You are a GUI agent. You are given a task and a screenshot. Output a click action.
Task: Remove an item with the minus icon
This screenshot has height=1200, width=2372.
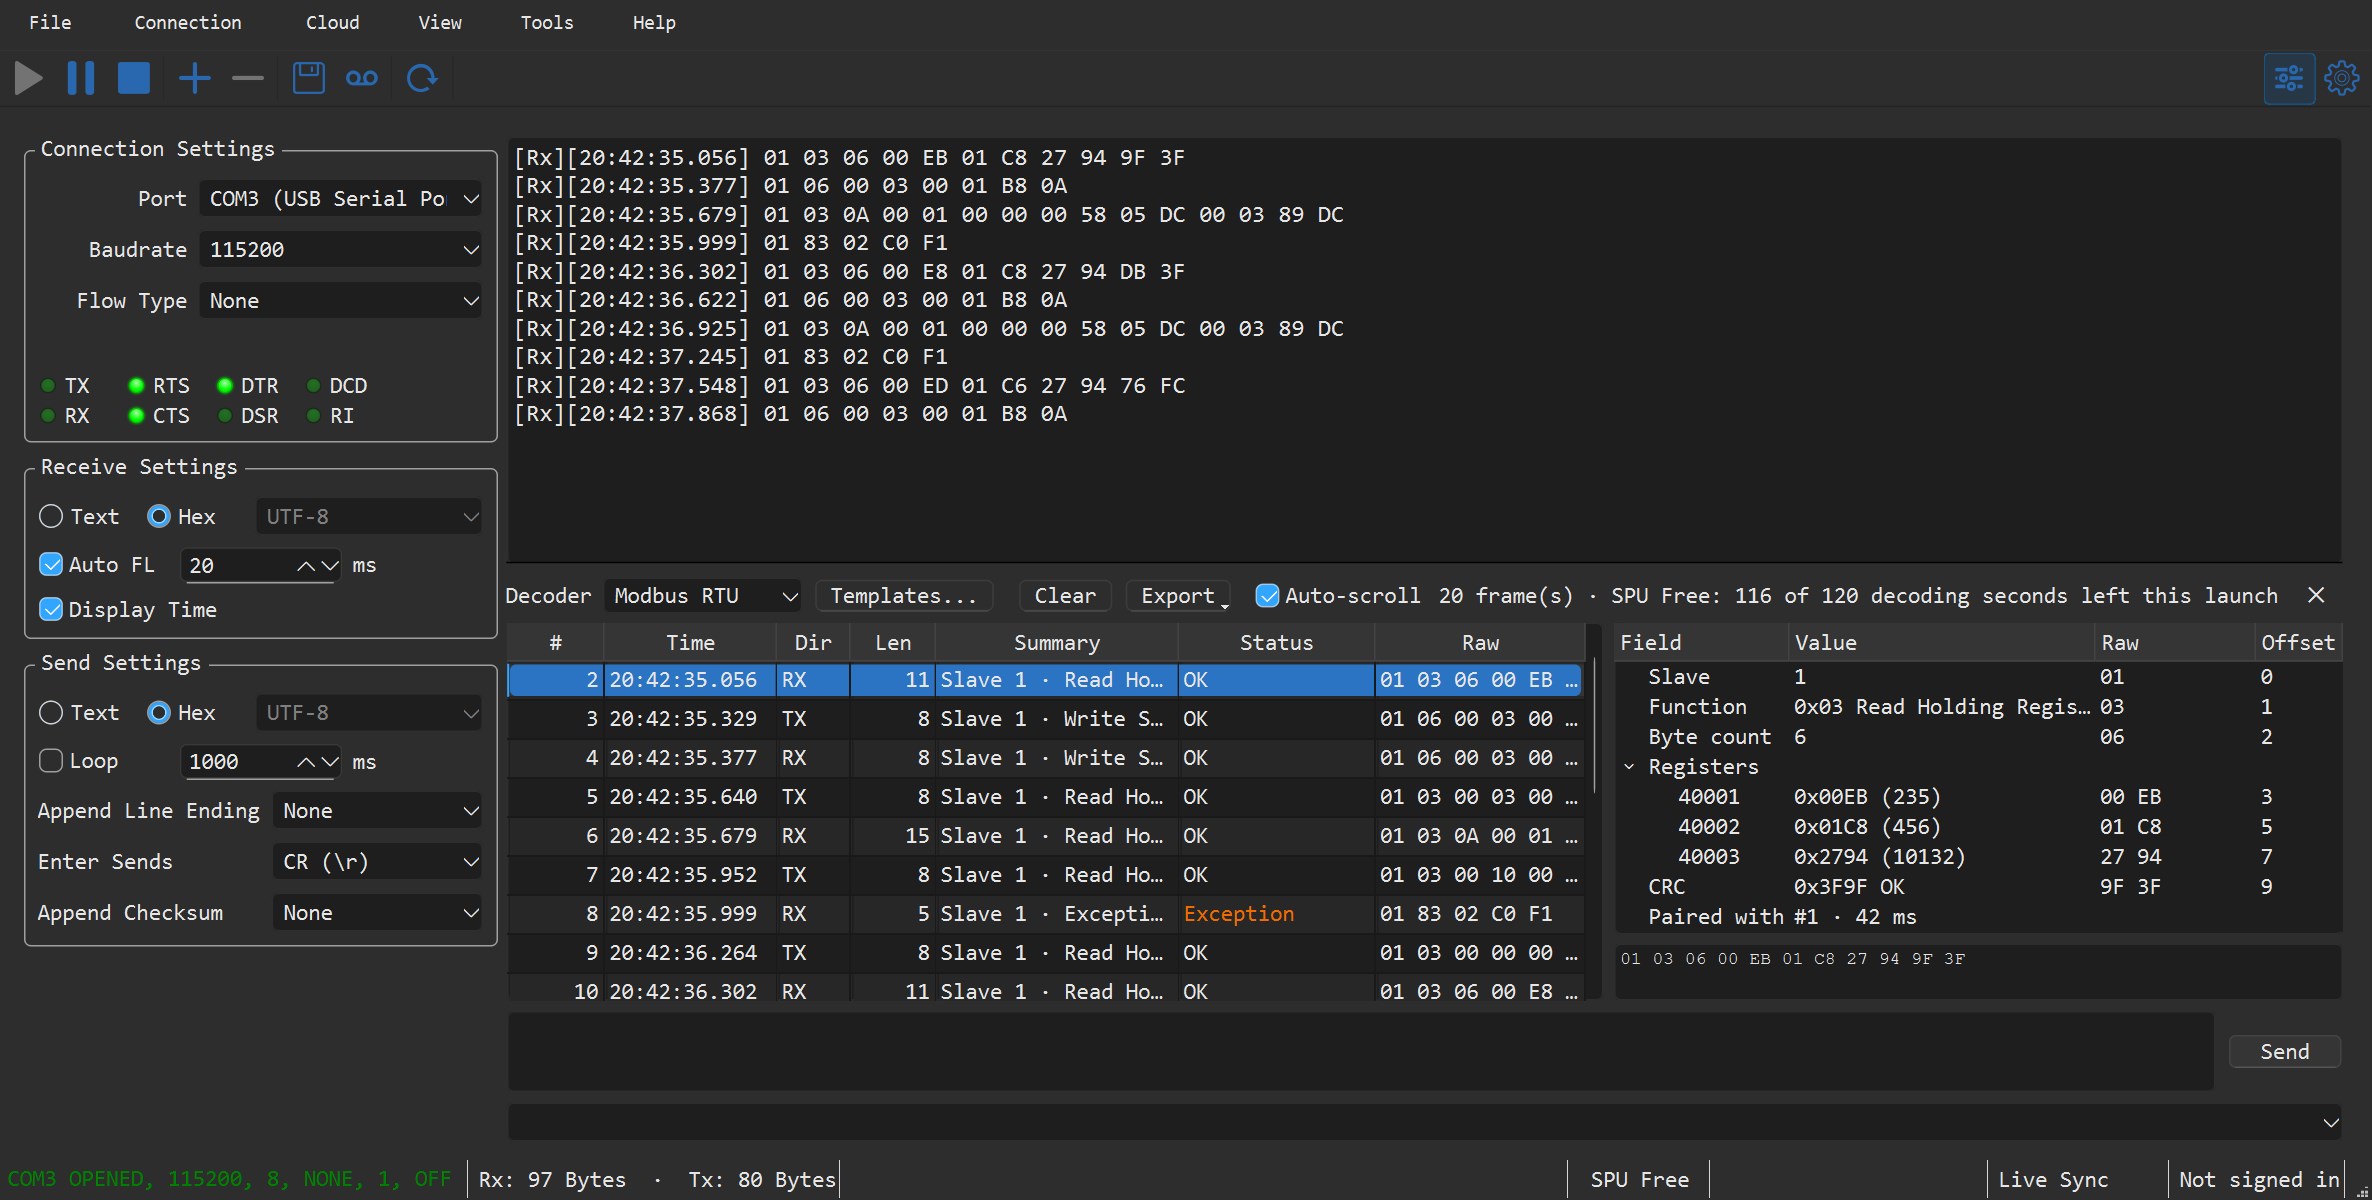[x=247, y=78]
